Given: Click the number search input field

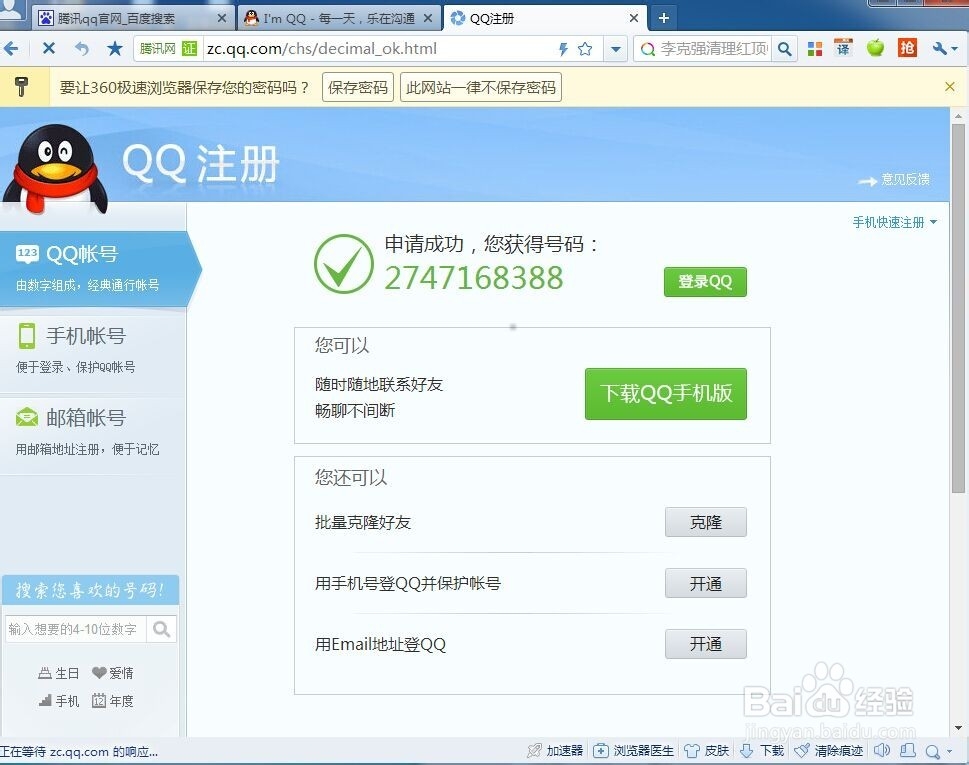Looking at the screenshot, I should click(x=75, y=629).
